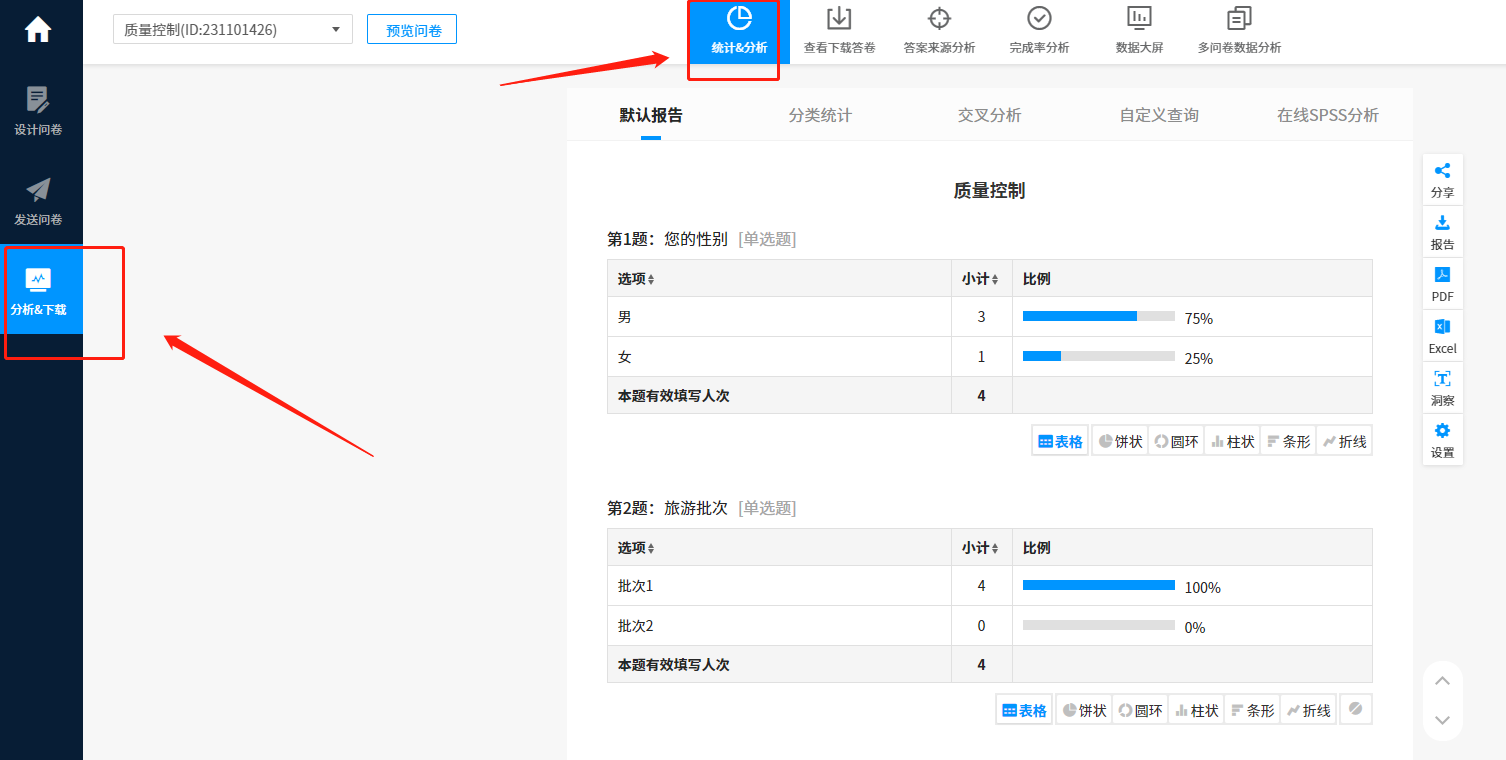1506x760 pixels.
Task: Open 答案来源分析 target icon
Action: (938, 30)
